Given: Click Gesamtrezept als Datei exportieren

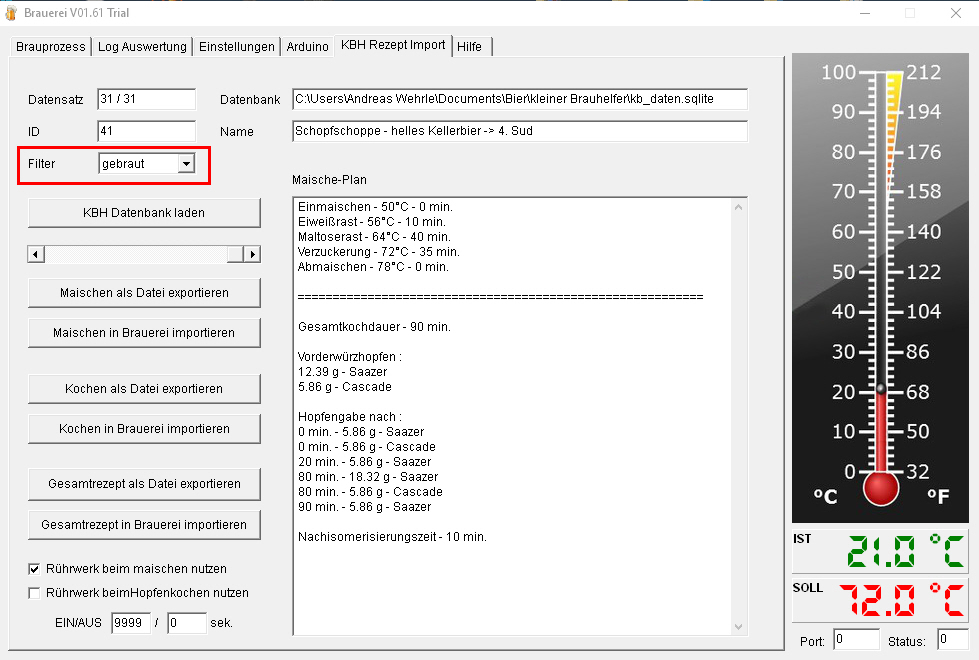Looking at the screenshot, I should pos(144,484).
